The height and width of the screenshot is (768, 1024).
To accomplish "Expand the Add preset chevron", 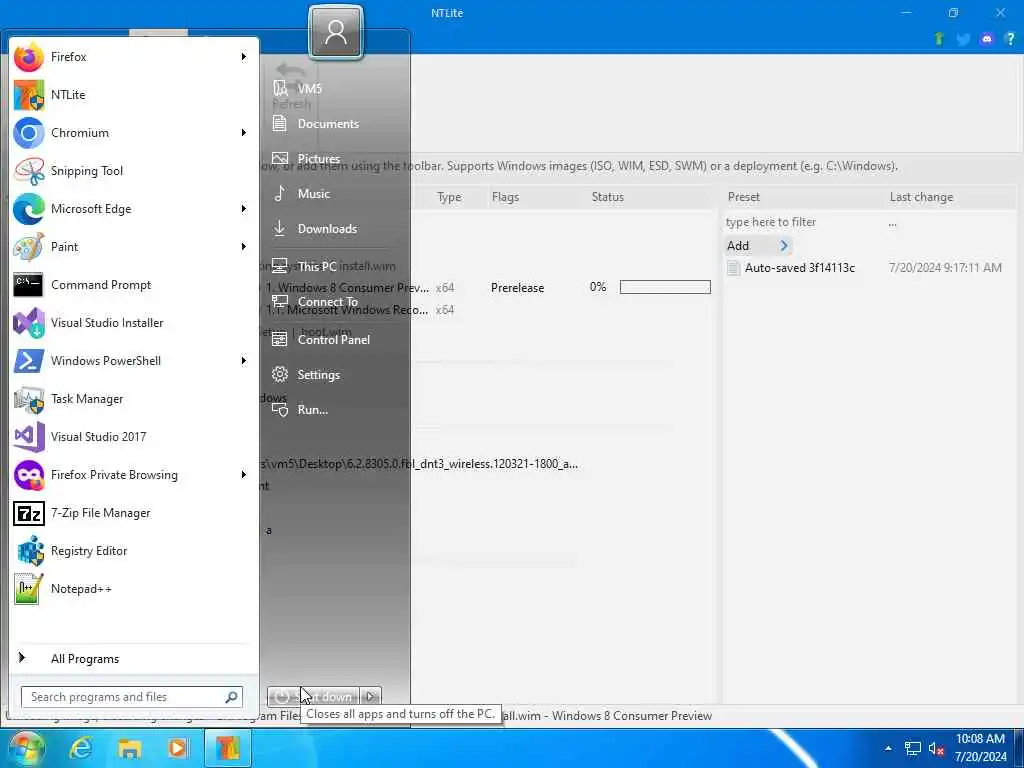I will click(x=784, y=246).
